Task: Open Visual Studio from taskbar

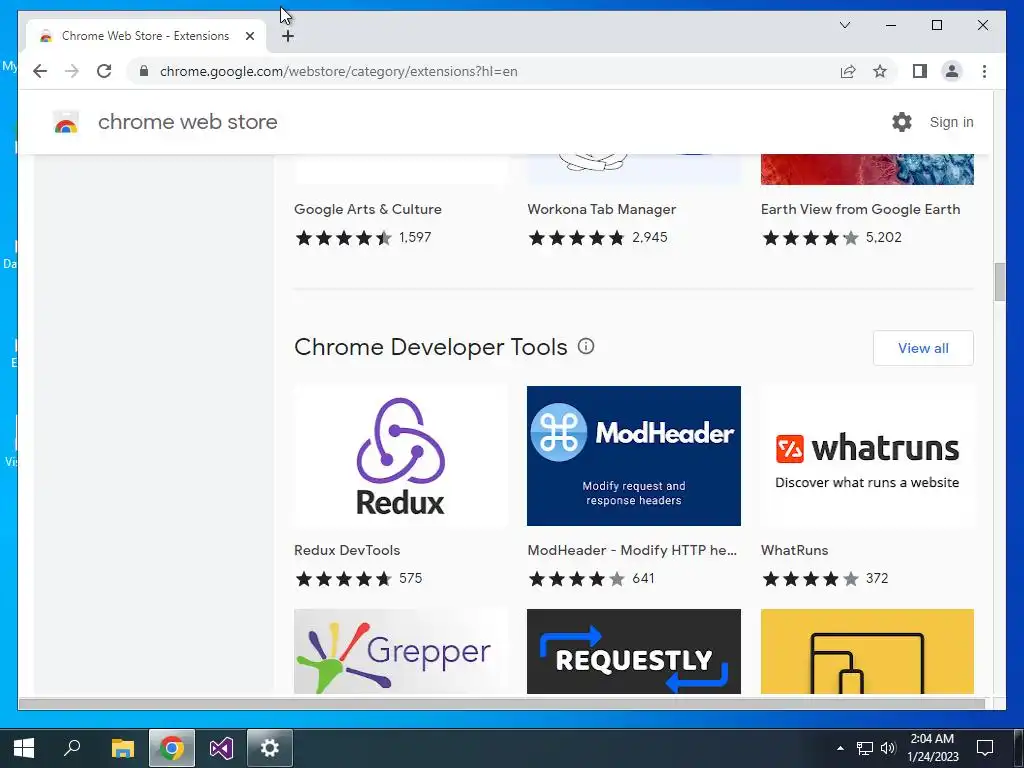Action: [x=221, y=748]
